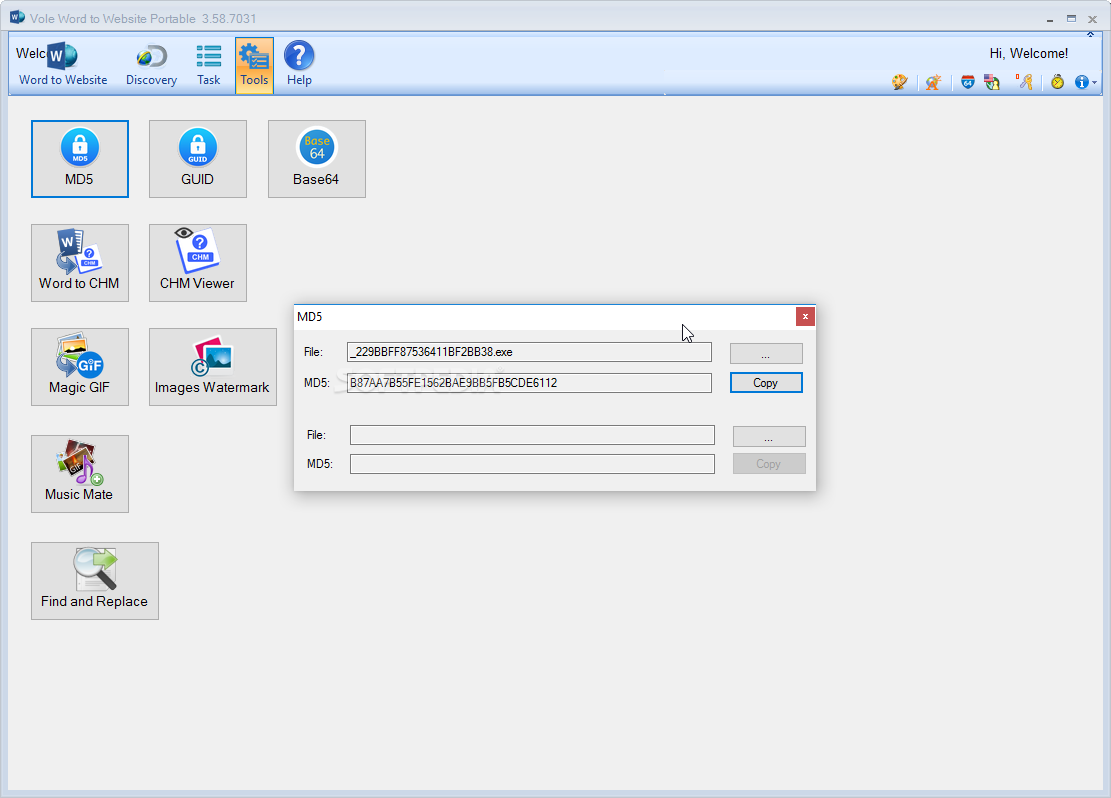Open the Find and Replace tool
This screenshot has height=798, width=1111.
95,581
